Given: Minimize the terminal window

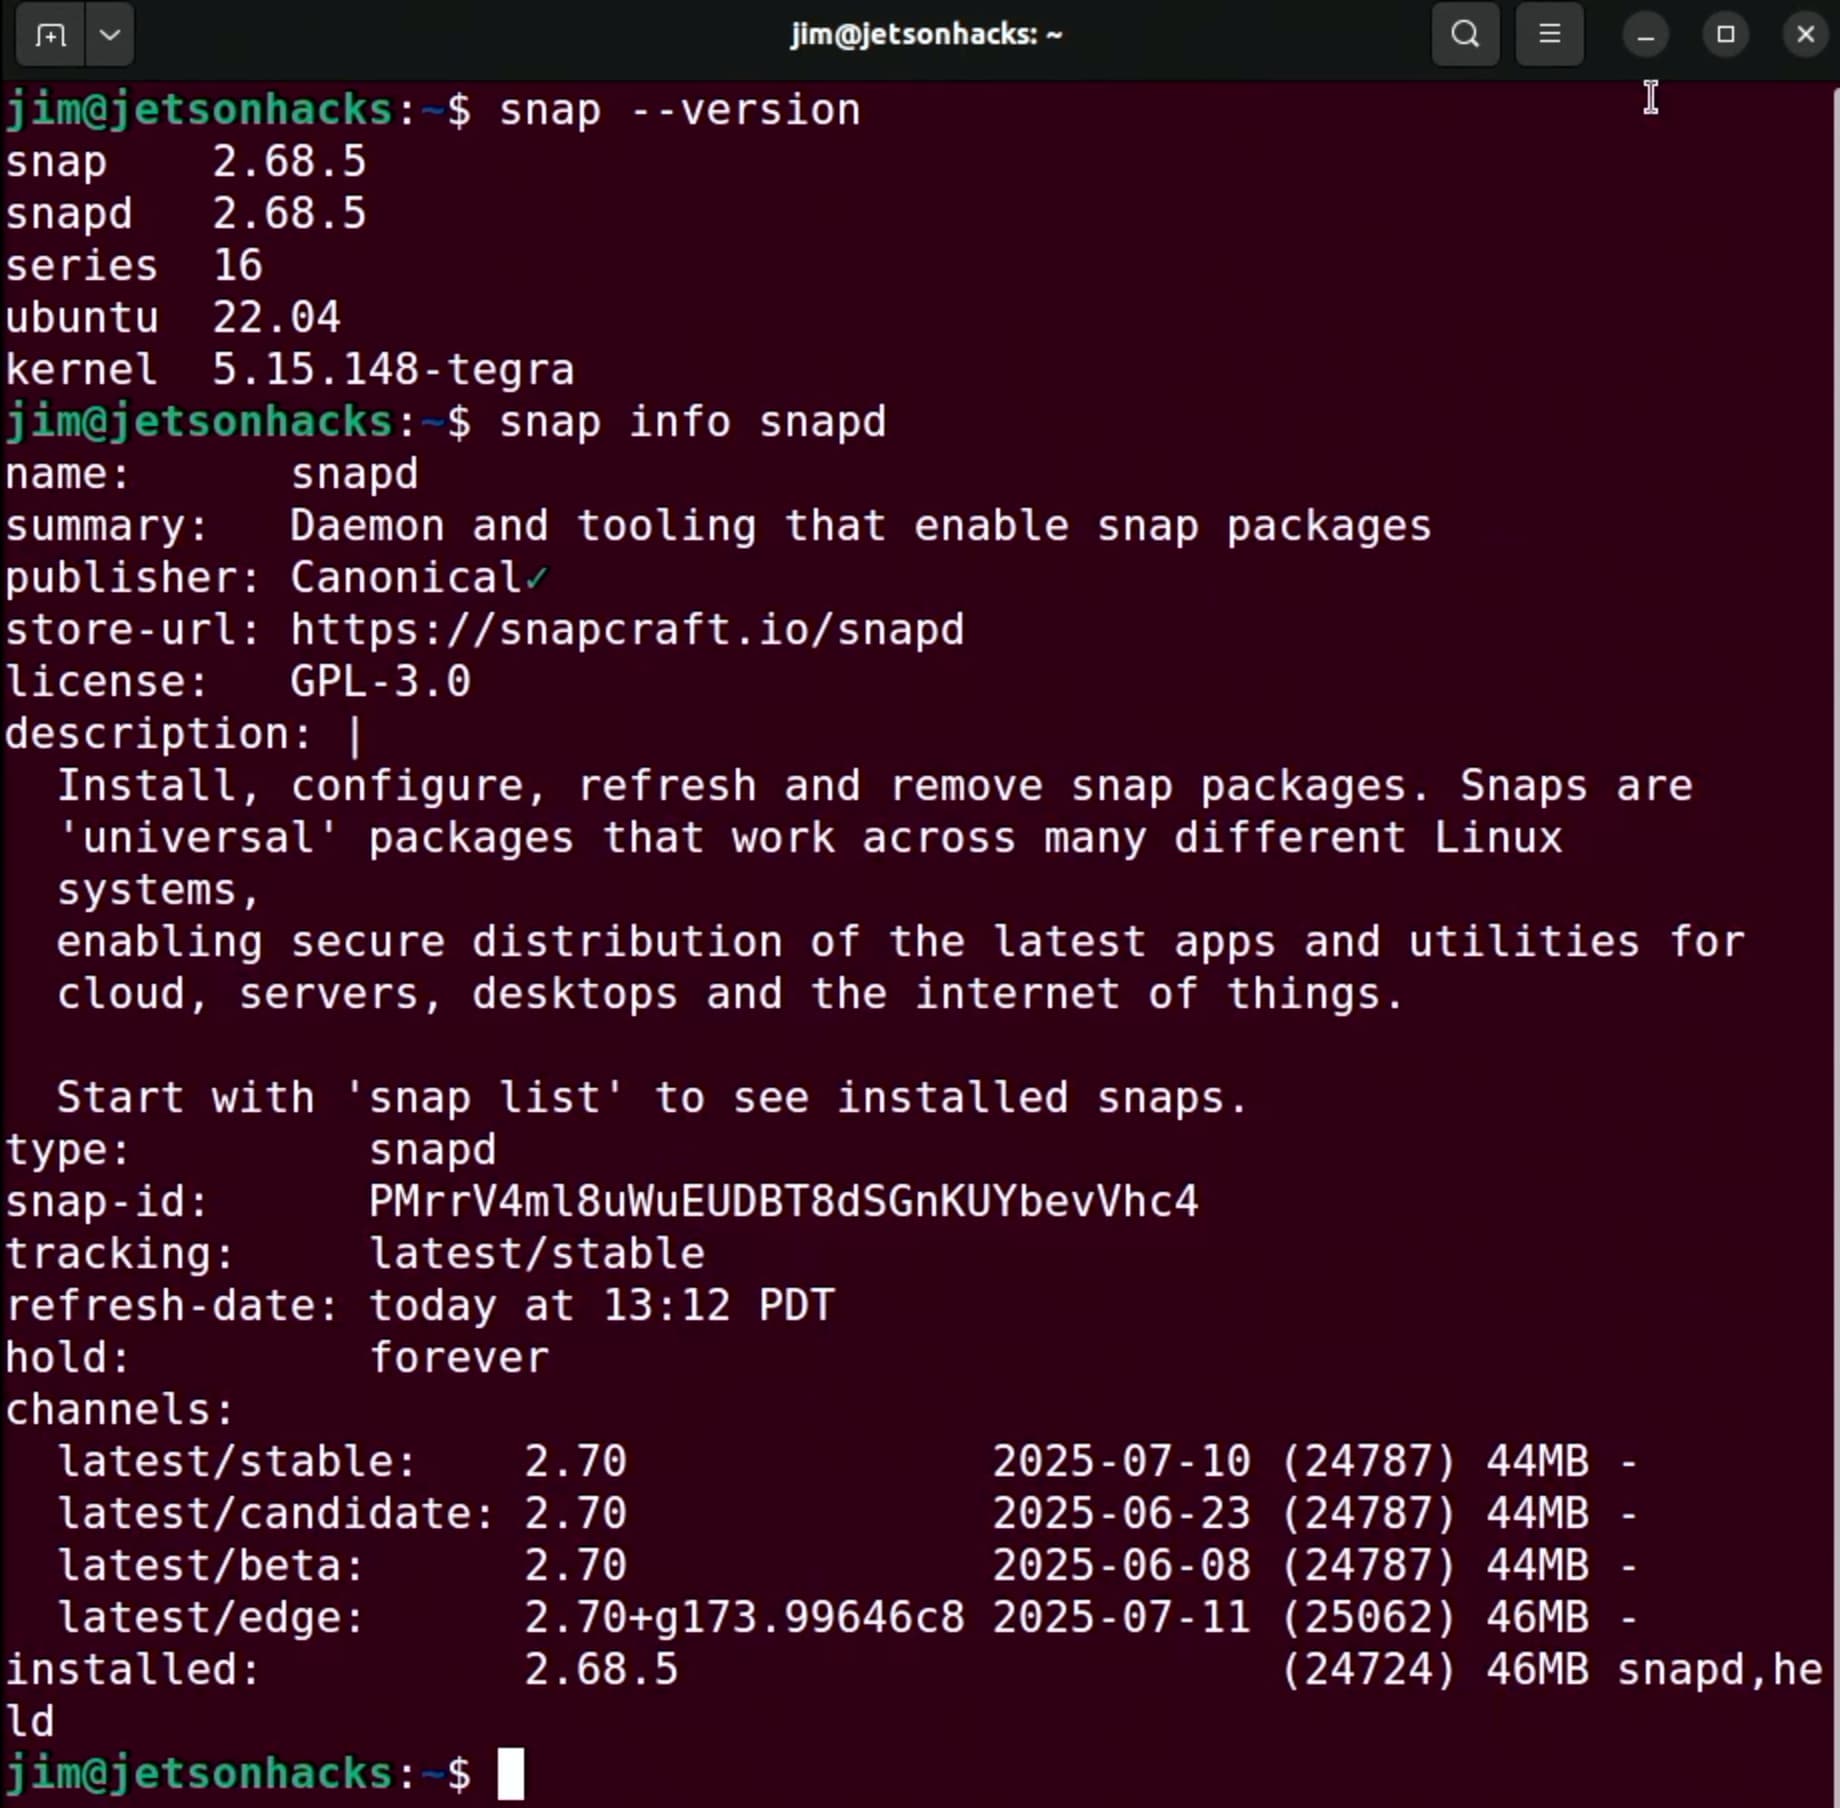Looking at the screenshot, I should tap(1645, 35).
